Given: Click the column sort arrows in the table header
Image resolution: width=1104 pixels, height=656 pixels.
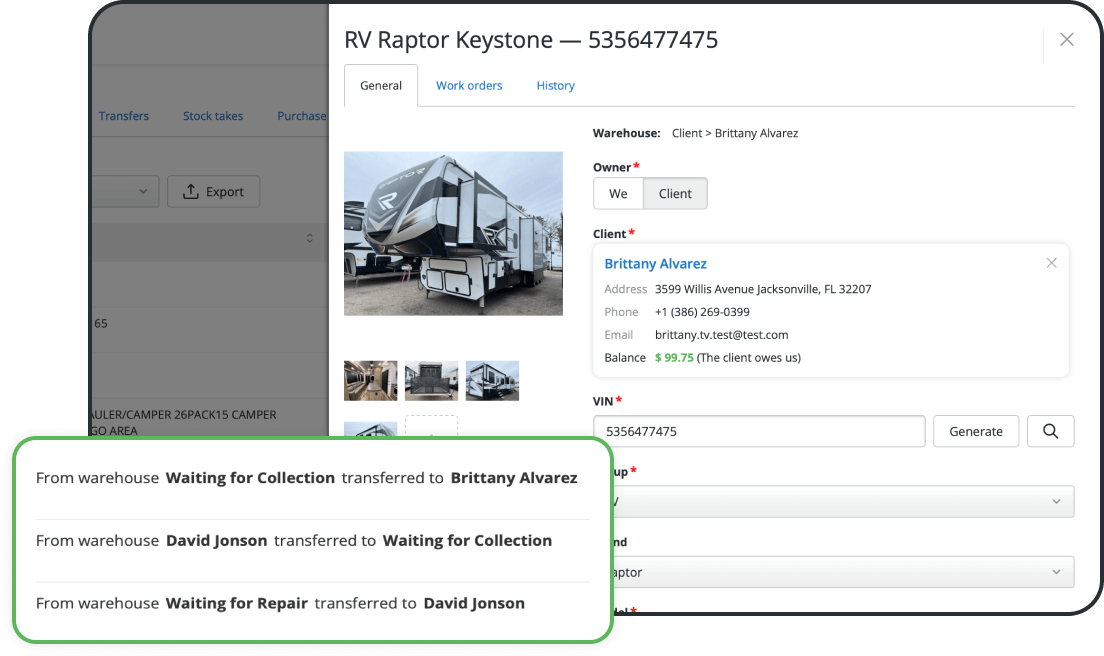Looking at the screenshot, I should pyautogui.click(x=310, y=238).
